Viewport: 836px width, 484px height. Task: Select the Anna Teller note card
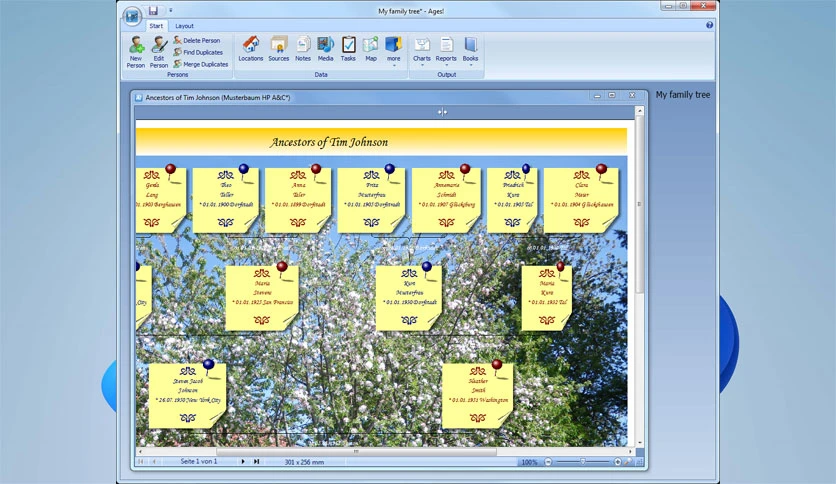click(x=298, y=200)
